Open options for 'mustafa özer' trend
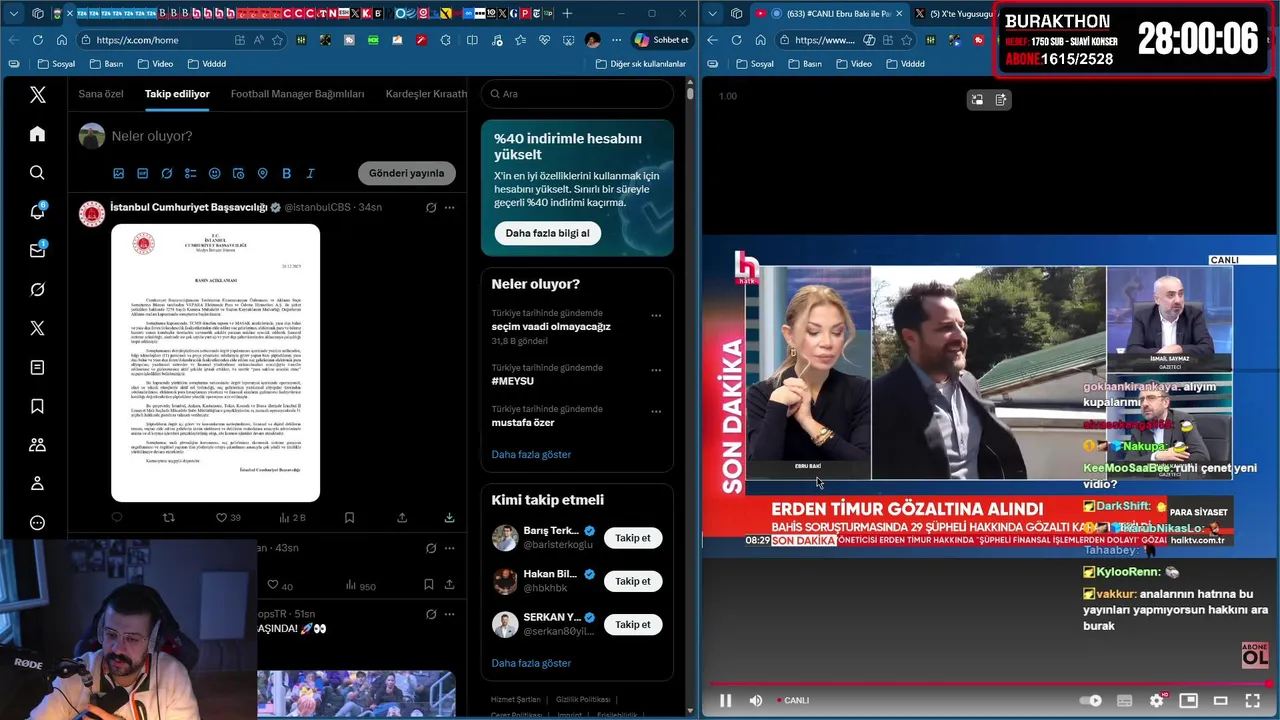Viewport: 1280px width, 720px height. (656, 411)
